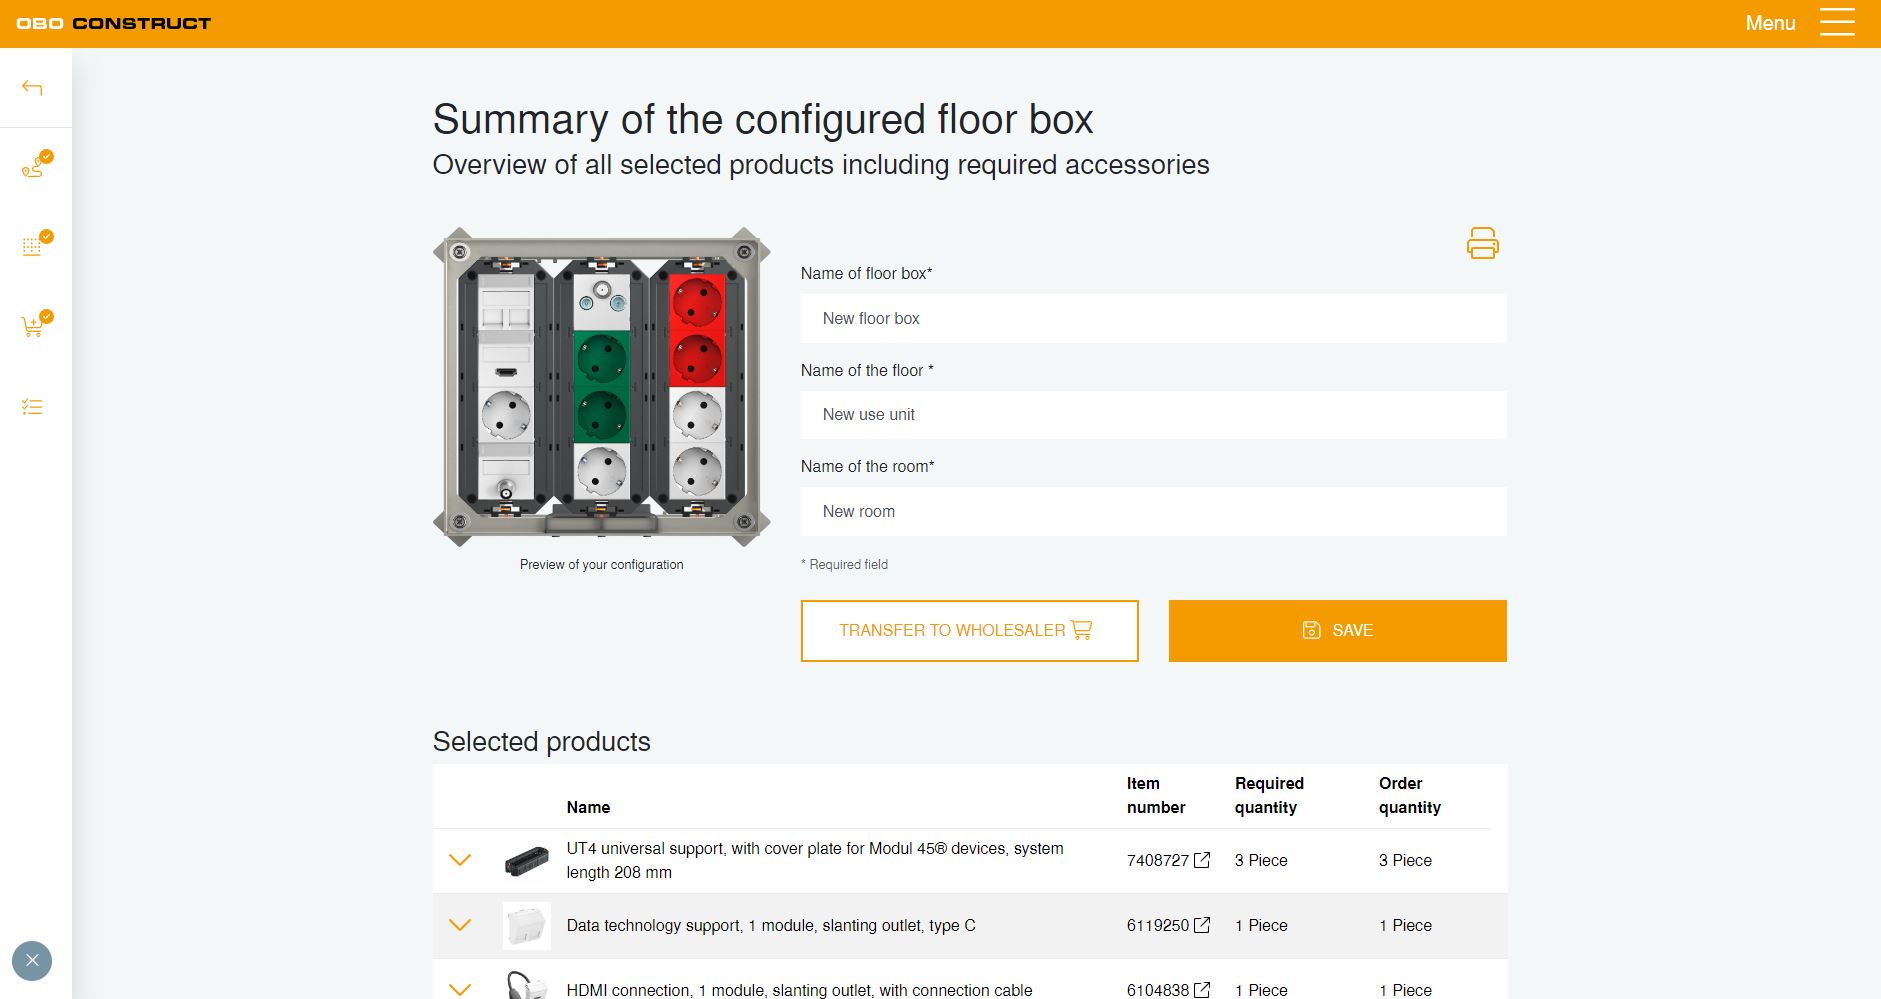This screenshot has height=999, width=1881.
Task: Expand the Data technology support row
Action: (x=460, y=925)
